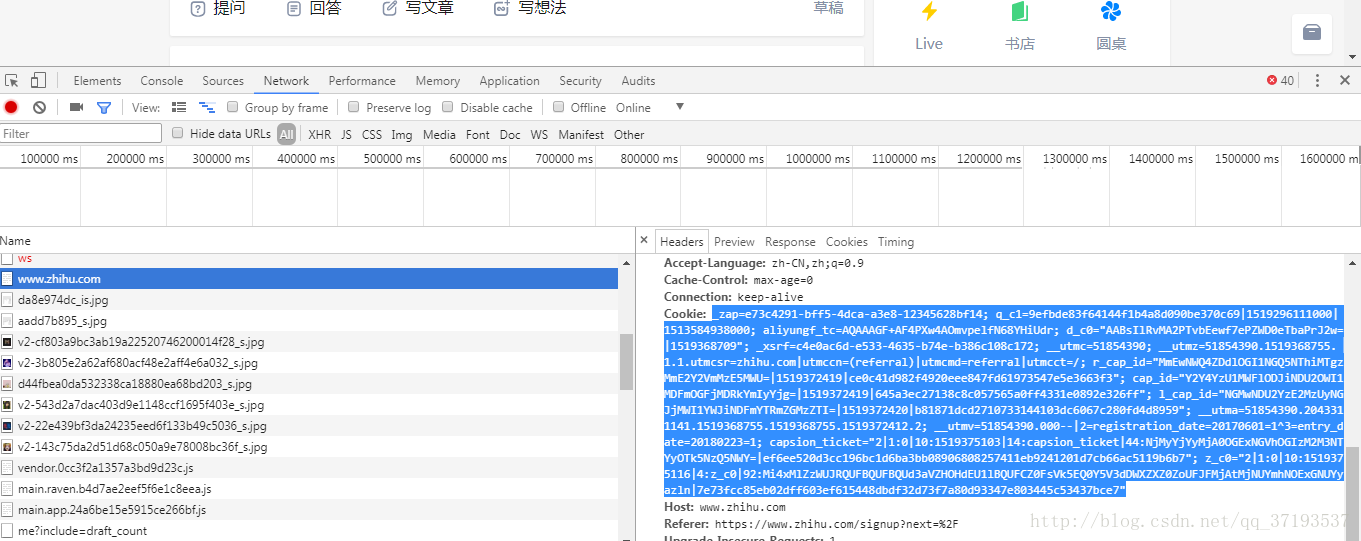Screen dimensions: 1361x541
Task: Filter requests by JS type
Action: coord(346,134)
